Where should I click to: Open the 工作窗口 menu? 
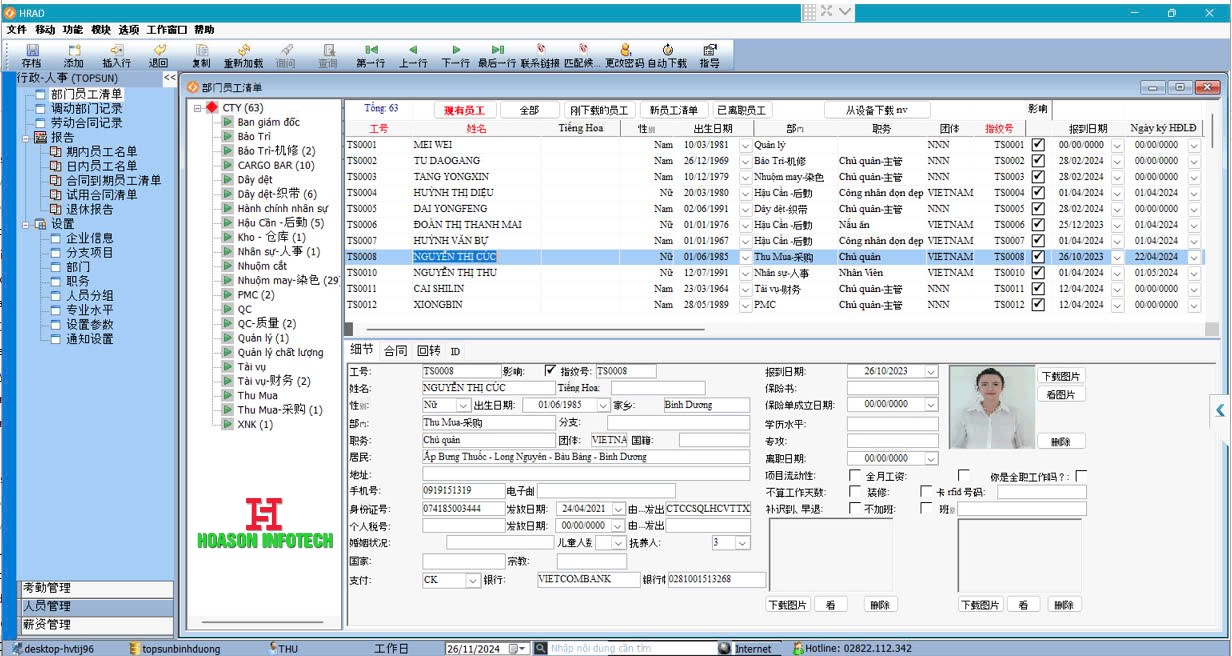166,30
